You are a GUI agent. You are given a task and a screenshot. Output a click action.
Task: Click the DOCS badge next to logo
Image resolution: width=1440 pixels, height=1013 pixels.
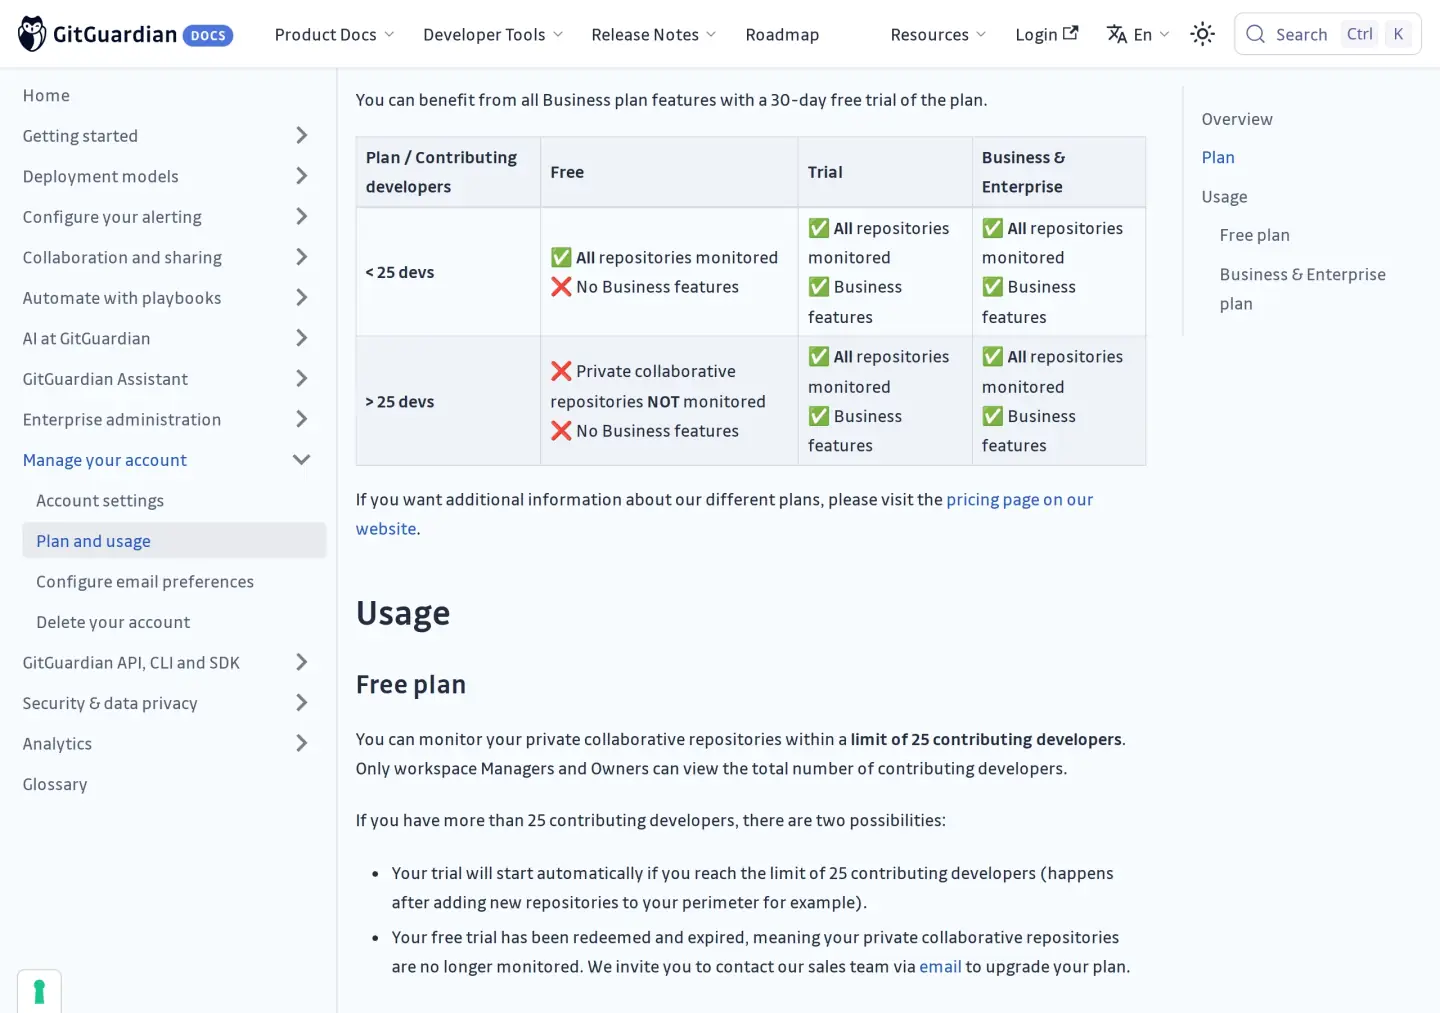[x=208, y=36]
